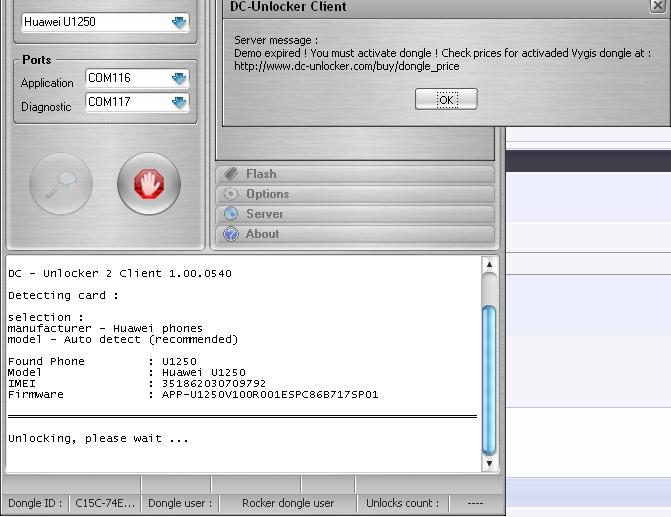Open the Options panel section
Screen dimensions: 671x517
point(355,194)
